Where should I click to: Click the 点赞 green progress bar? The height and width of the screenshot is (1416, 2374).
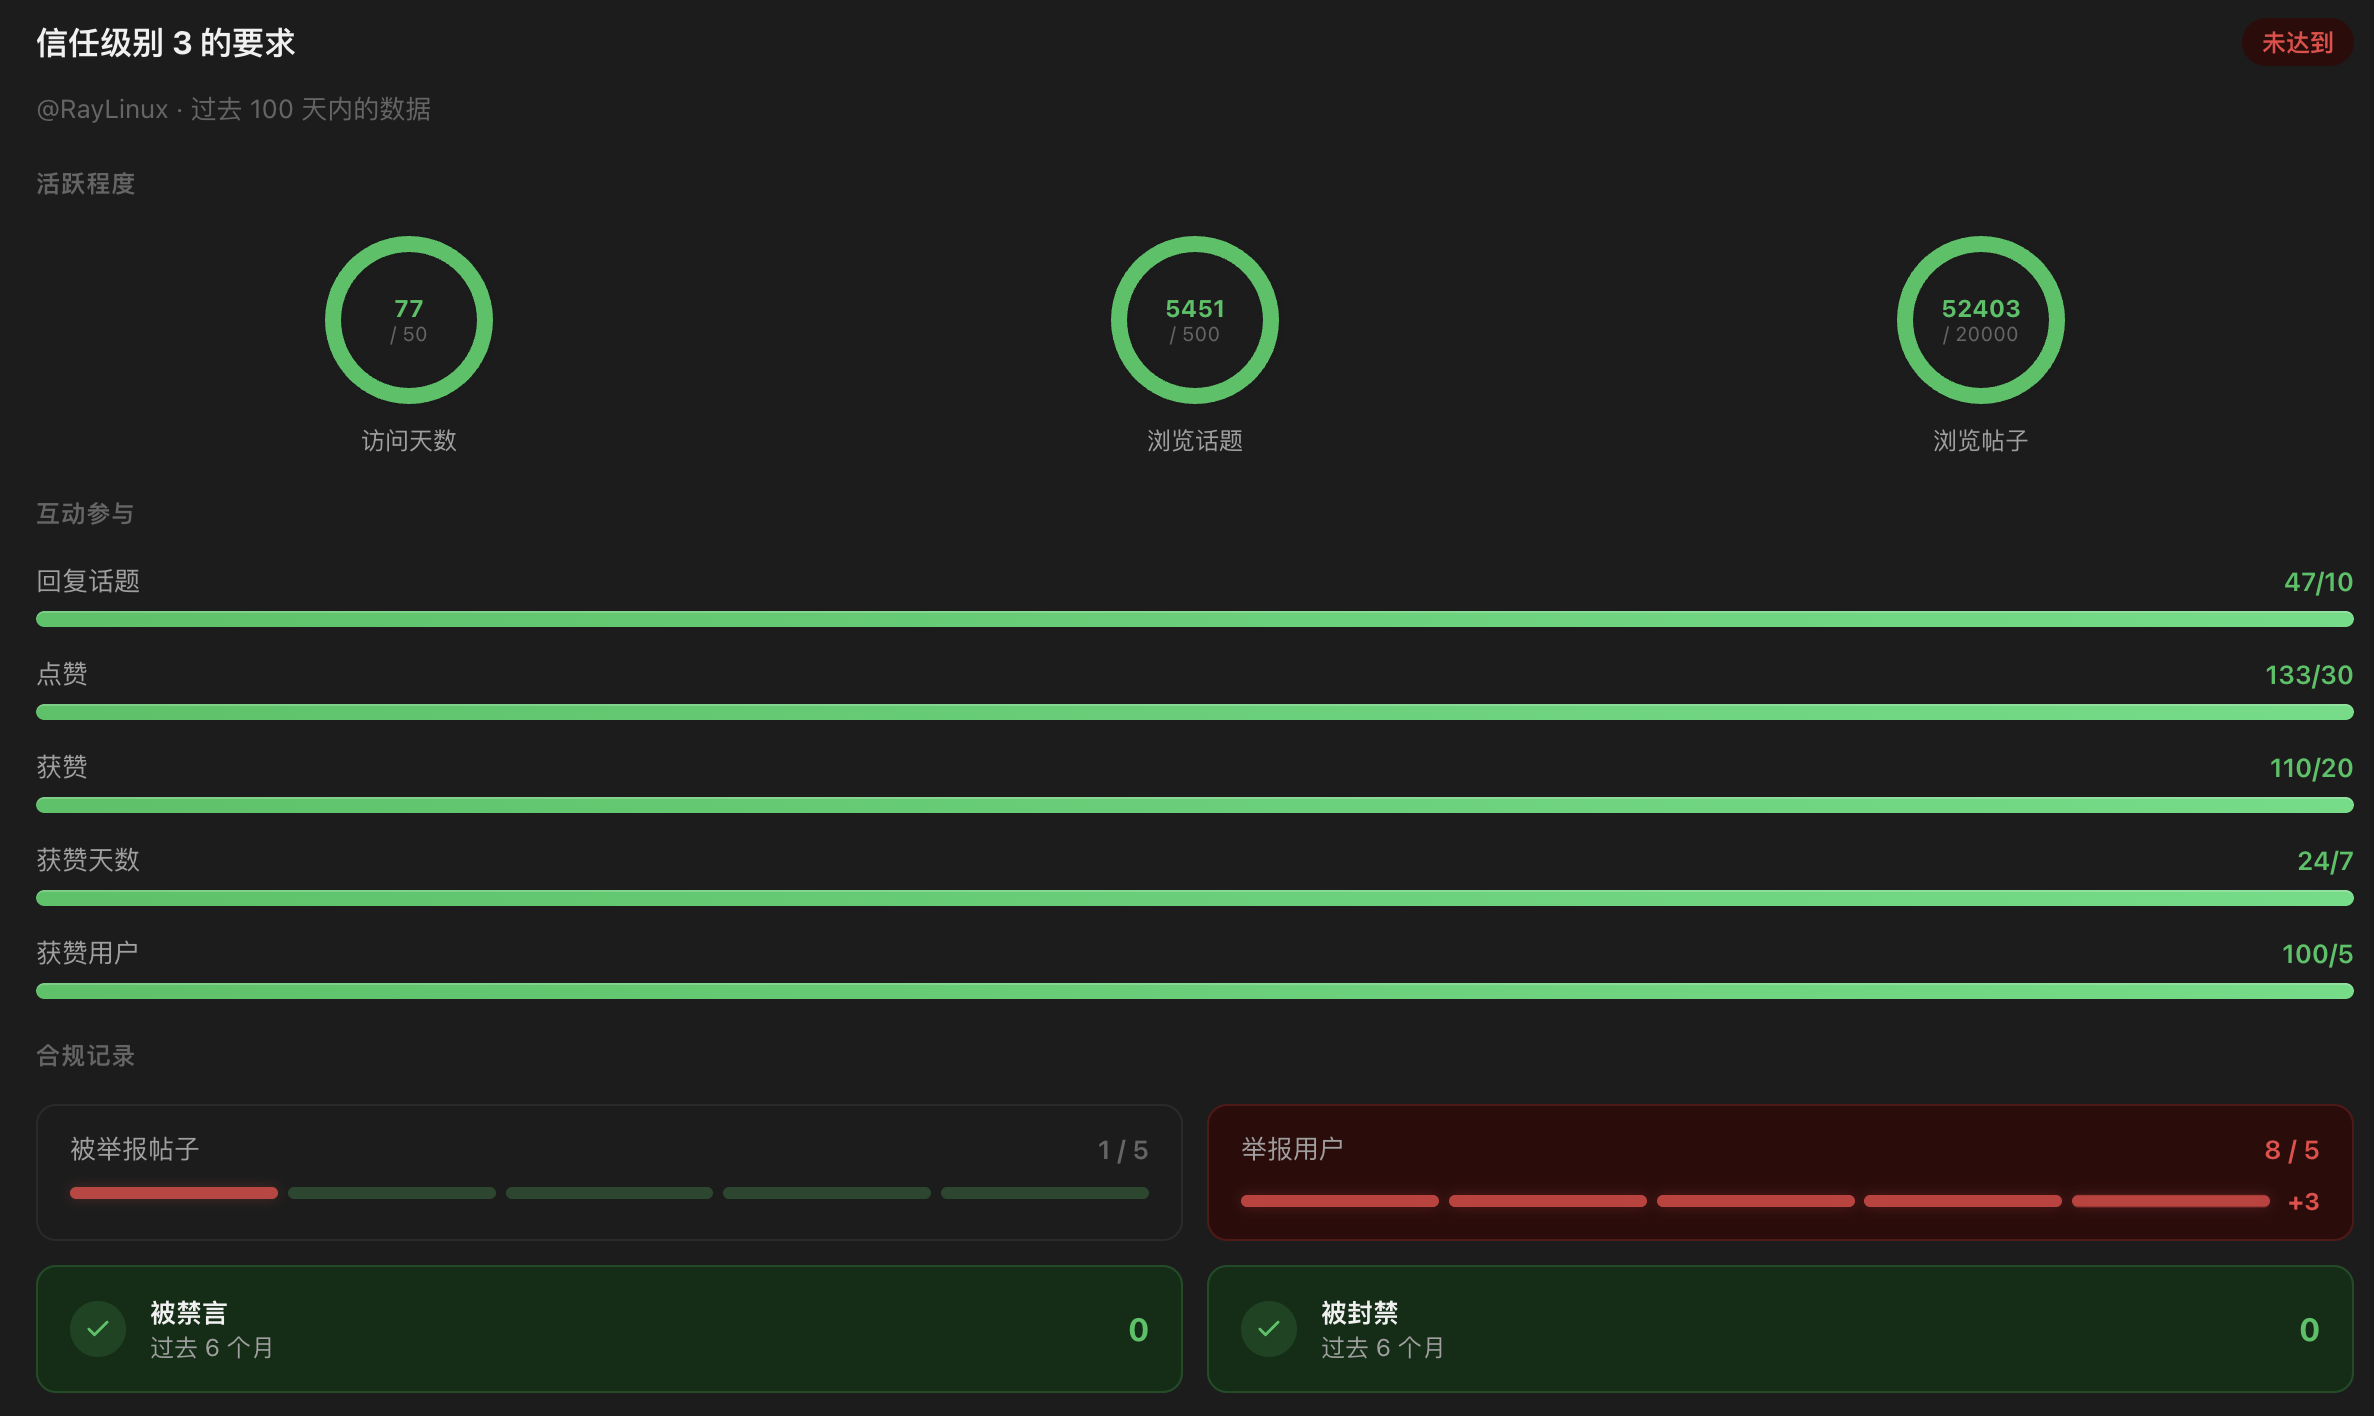point(1195,712)
